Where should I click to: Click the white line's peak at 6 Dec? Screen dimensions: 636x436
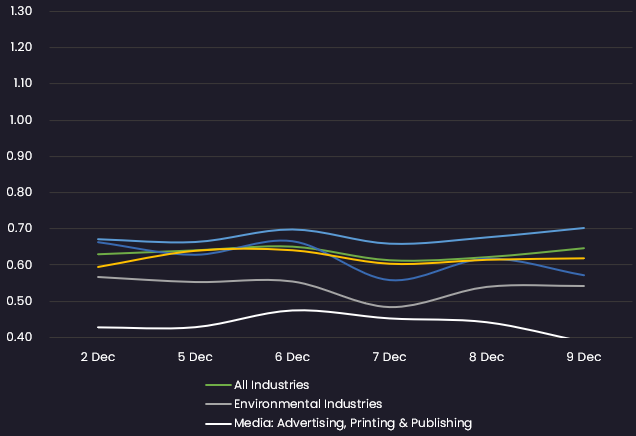[292, 310]
